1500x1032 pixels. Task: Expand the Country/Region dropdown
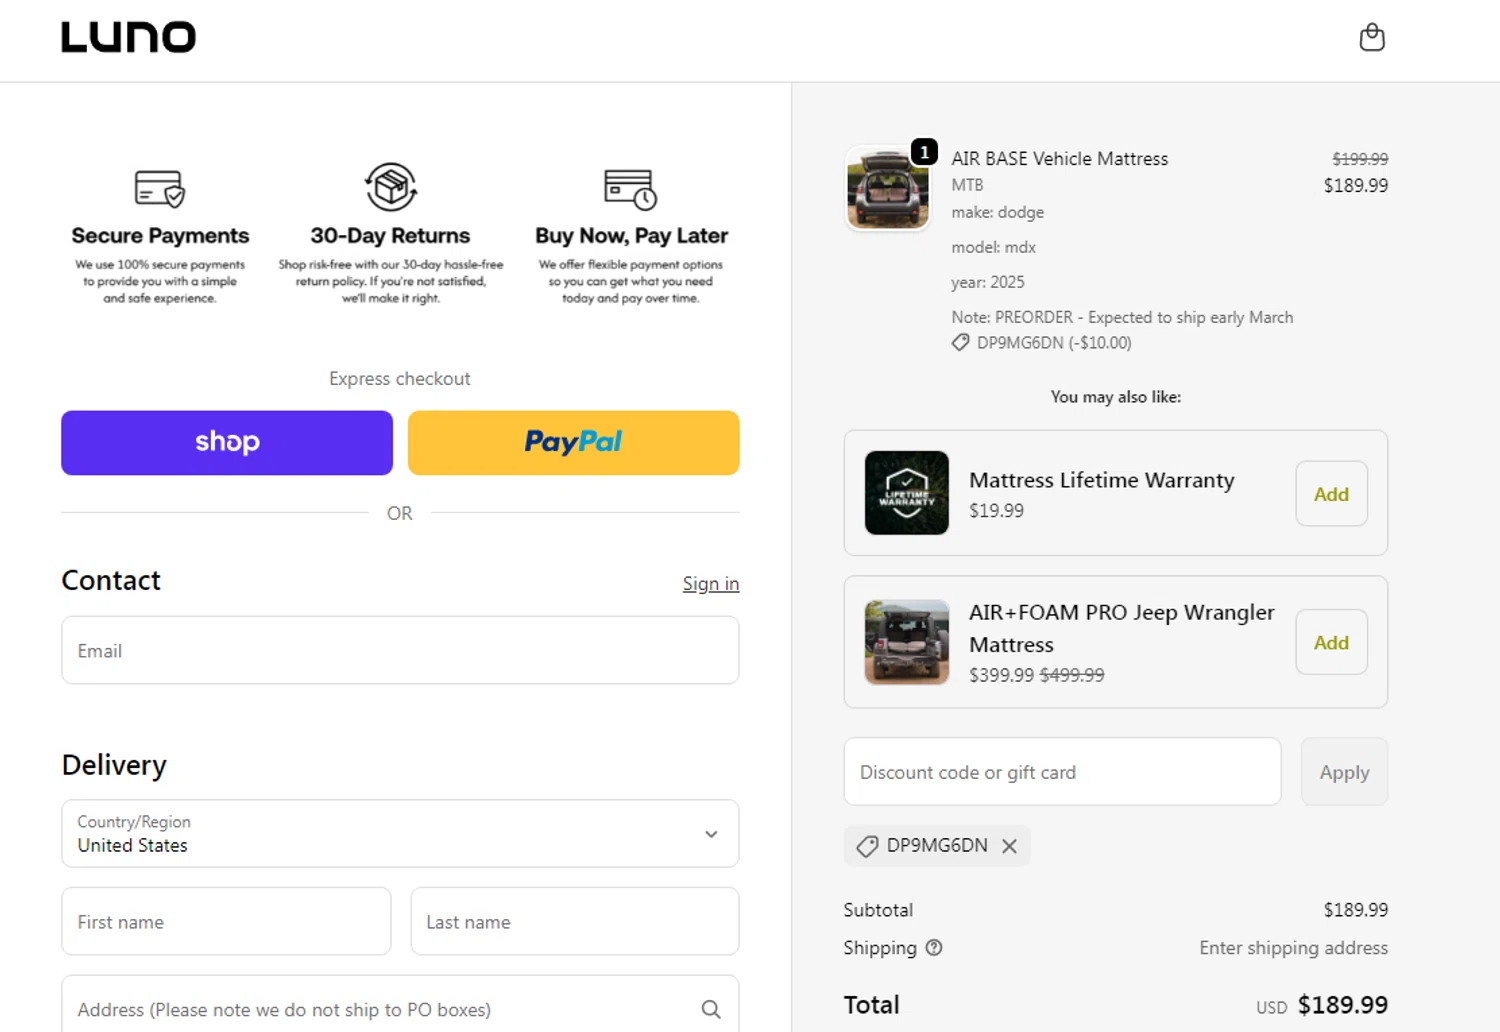pyautogui.click(x=400, y=834)
